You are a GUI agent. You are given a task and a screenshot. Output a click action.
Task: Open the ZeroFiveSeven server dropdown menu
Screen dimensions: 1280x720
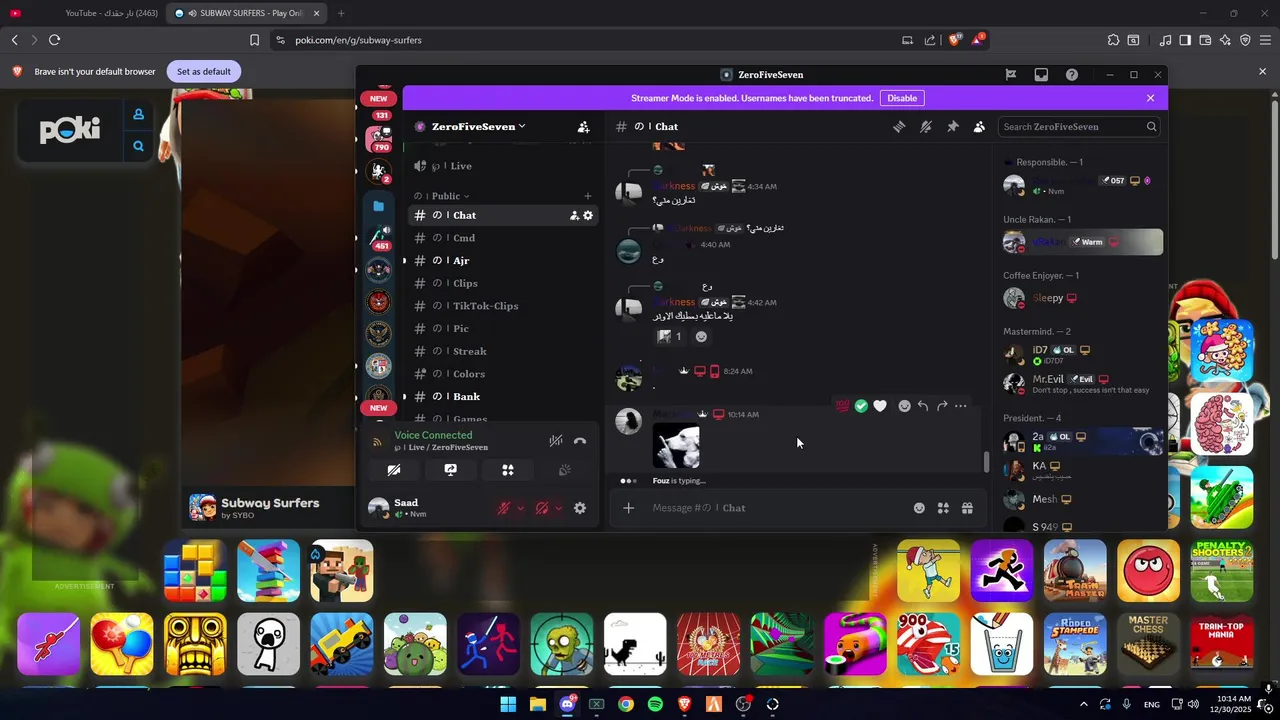tap(478, 127)
